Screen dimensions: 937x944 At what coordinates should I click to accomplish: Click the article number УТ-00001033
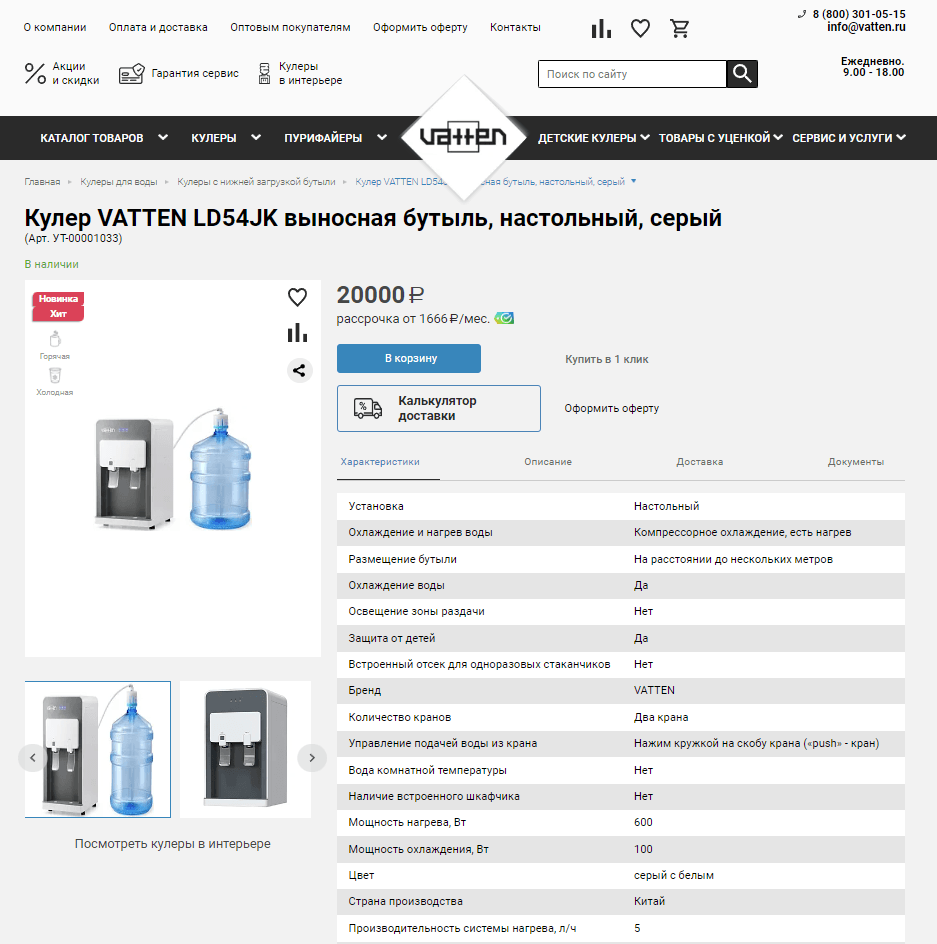click(86, 238)
